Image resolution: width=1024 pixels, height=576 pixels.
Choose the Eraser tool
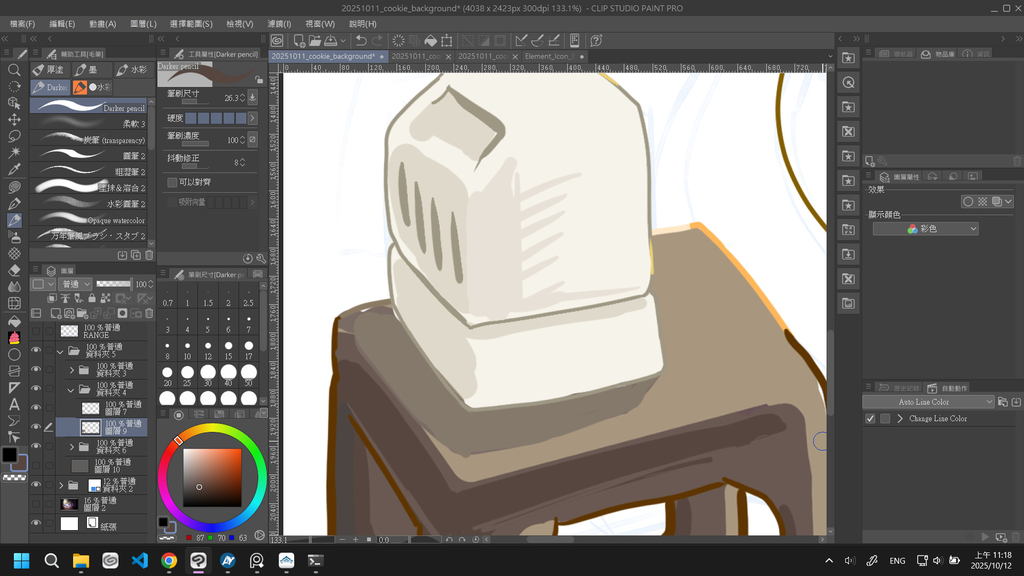pos(14,270)
